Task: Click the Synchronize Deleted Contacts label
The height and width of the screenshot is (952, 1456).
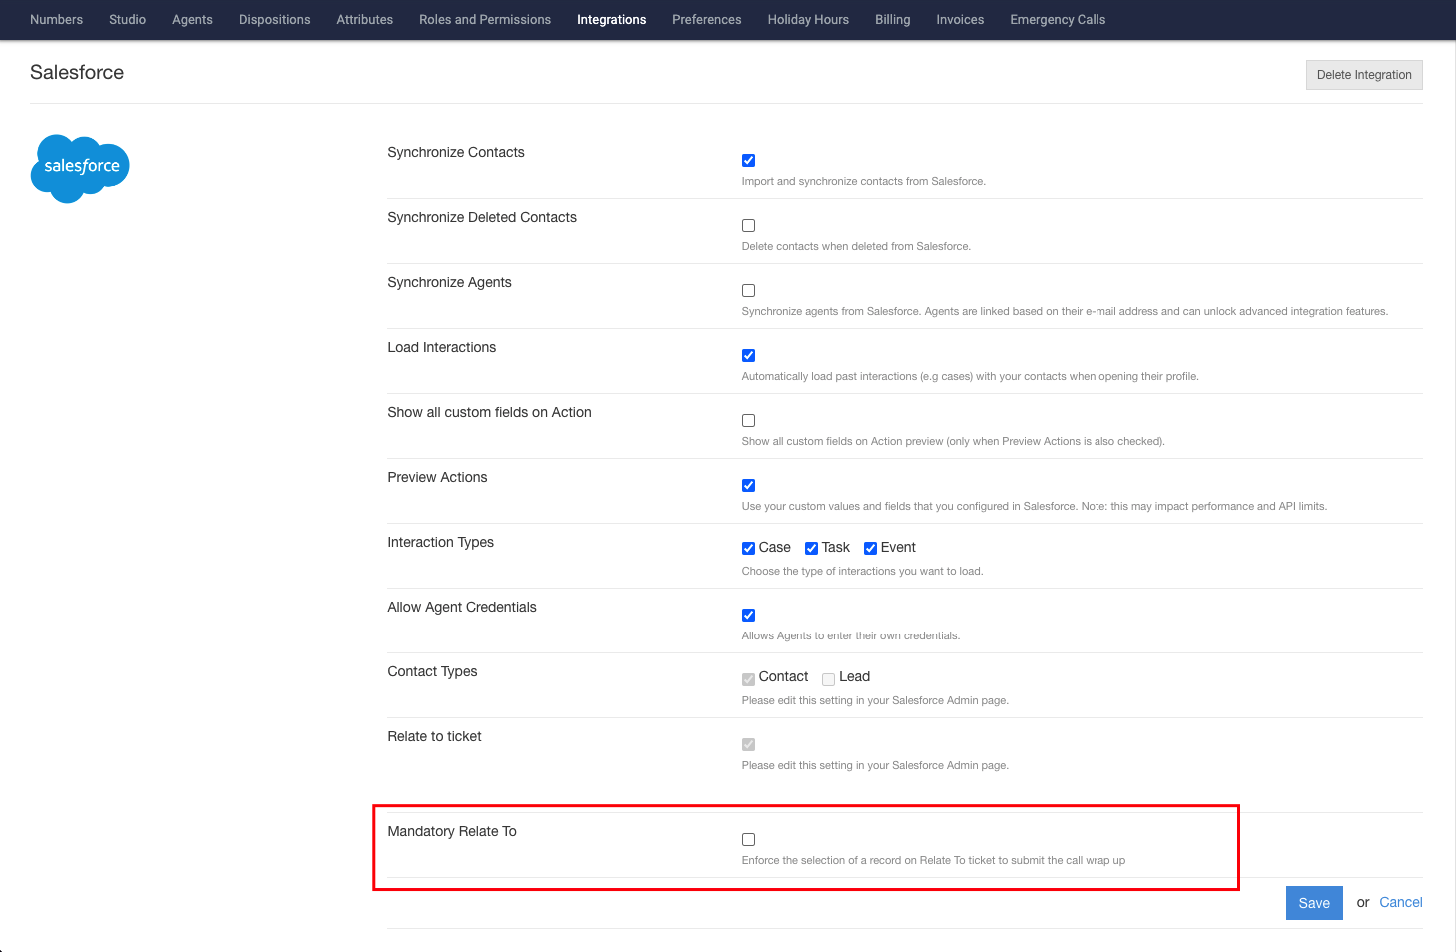Action: (x=482, y=217)
